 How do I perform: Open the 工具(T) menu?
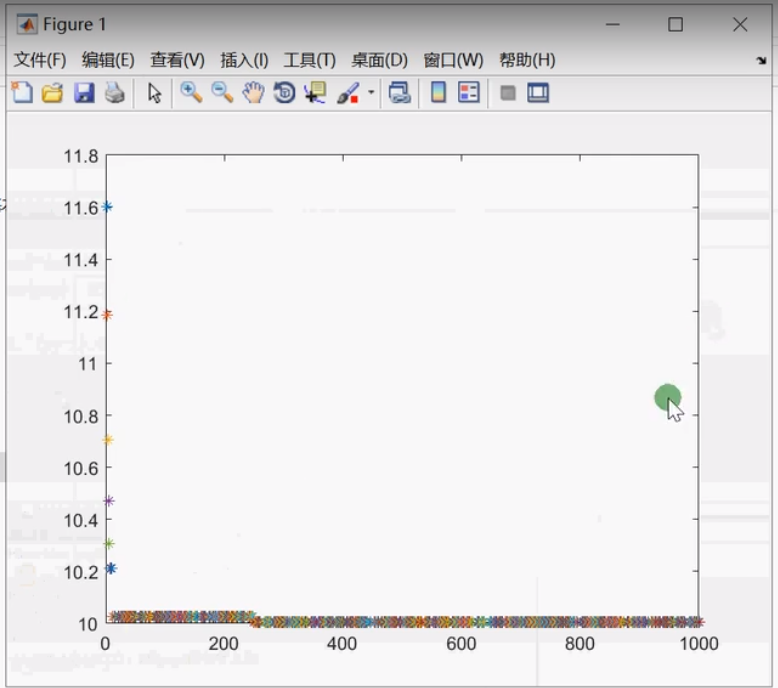(310, 60)
